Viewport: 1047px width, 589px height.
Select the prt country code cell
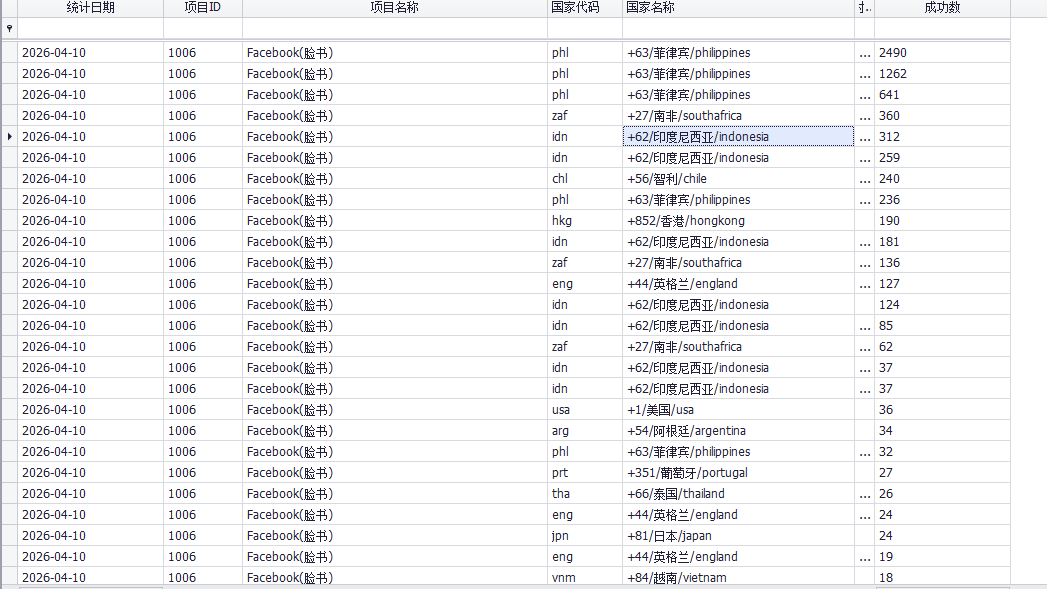pyautogui.click(x=585, y=473)
